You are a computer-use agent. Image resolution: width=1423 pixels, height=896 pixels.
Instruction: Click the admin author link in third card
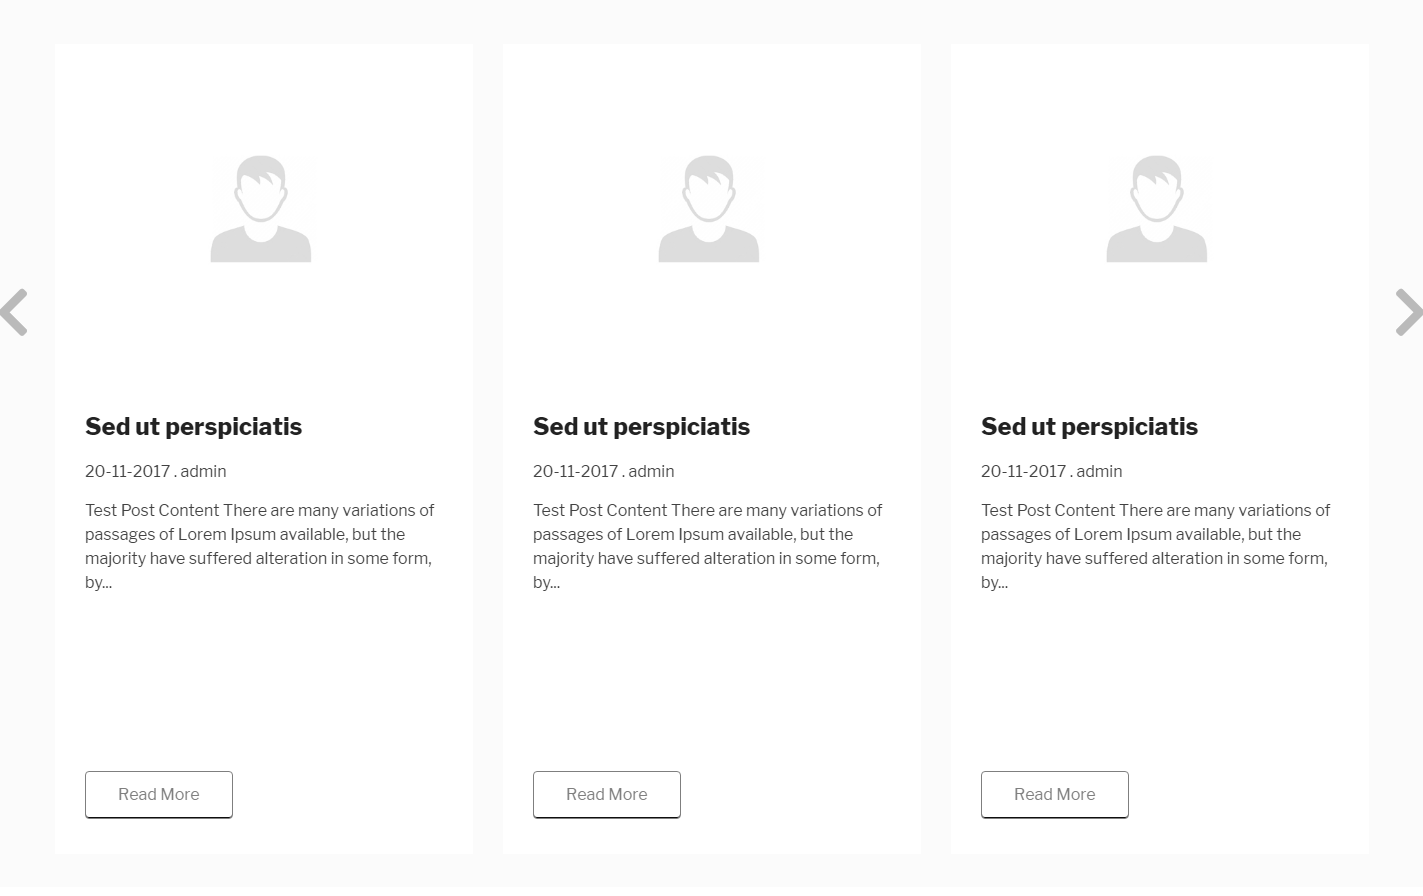(x=1099, y=472)
